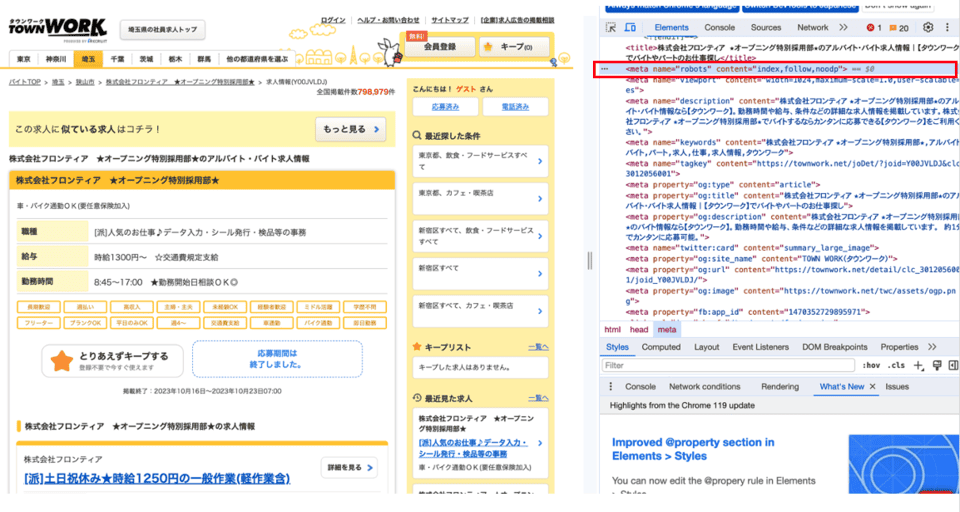Screen dimensions: 960x512
Task: Activate the DevTools inspect element picker icon
Action: pyautogui.click(x=610, y=28)
